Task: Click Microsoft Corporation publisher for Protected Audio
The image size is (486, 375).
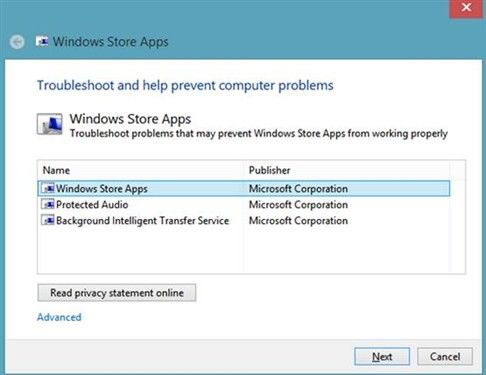Action: coord(298,205)
